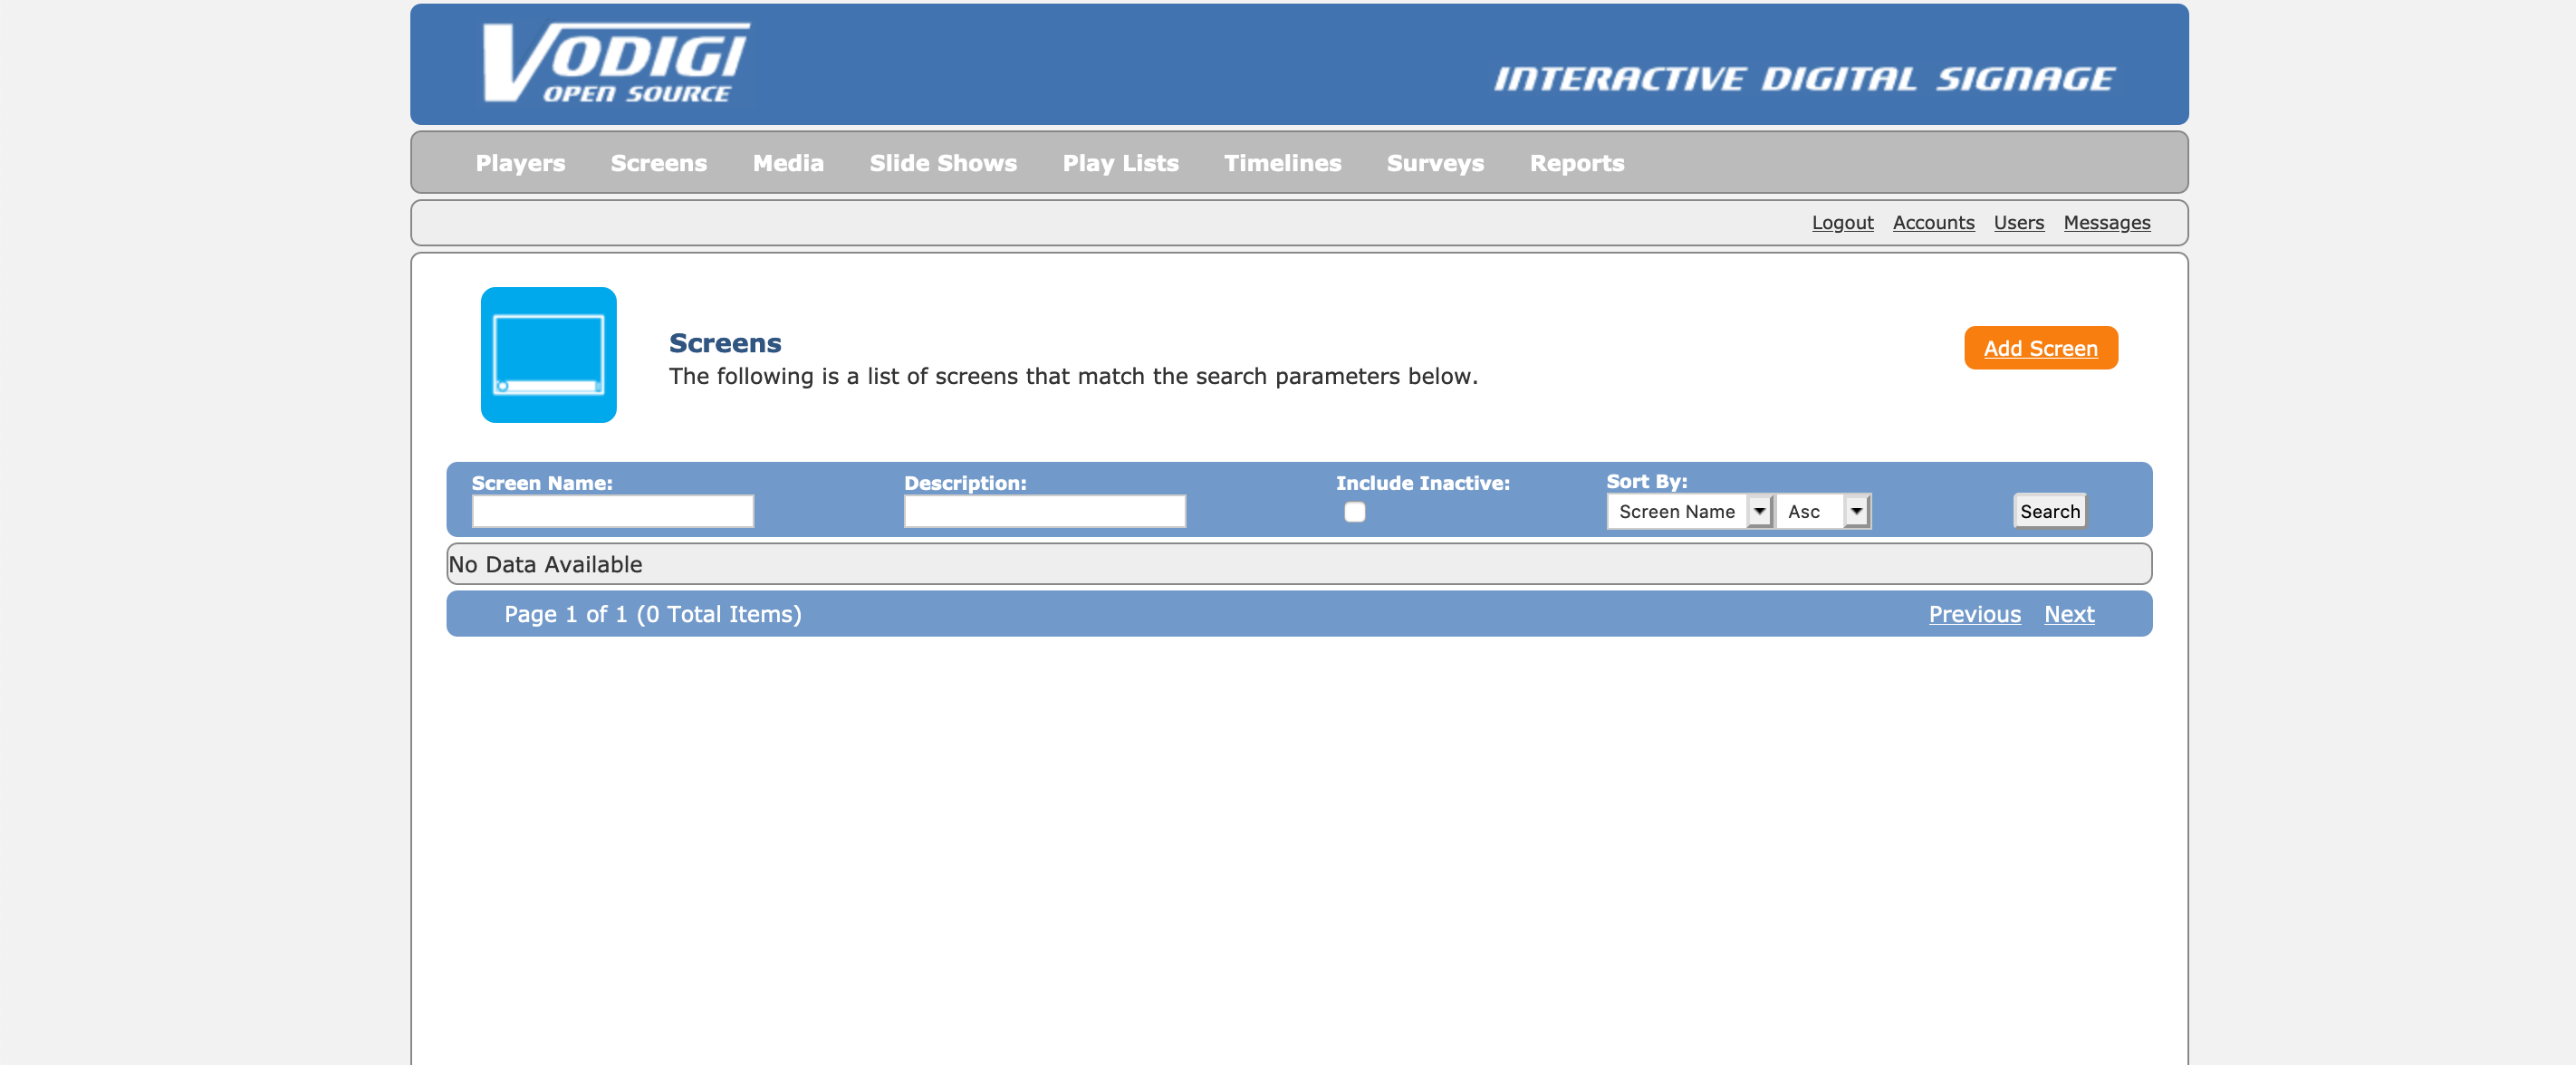This screenshot has height=1065, width=2576.
Task: Navigate to Play Lists
Action: (1120, 163)
